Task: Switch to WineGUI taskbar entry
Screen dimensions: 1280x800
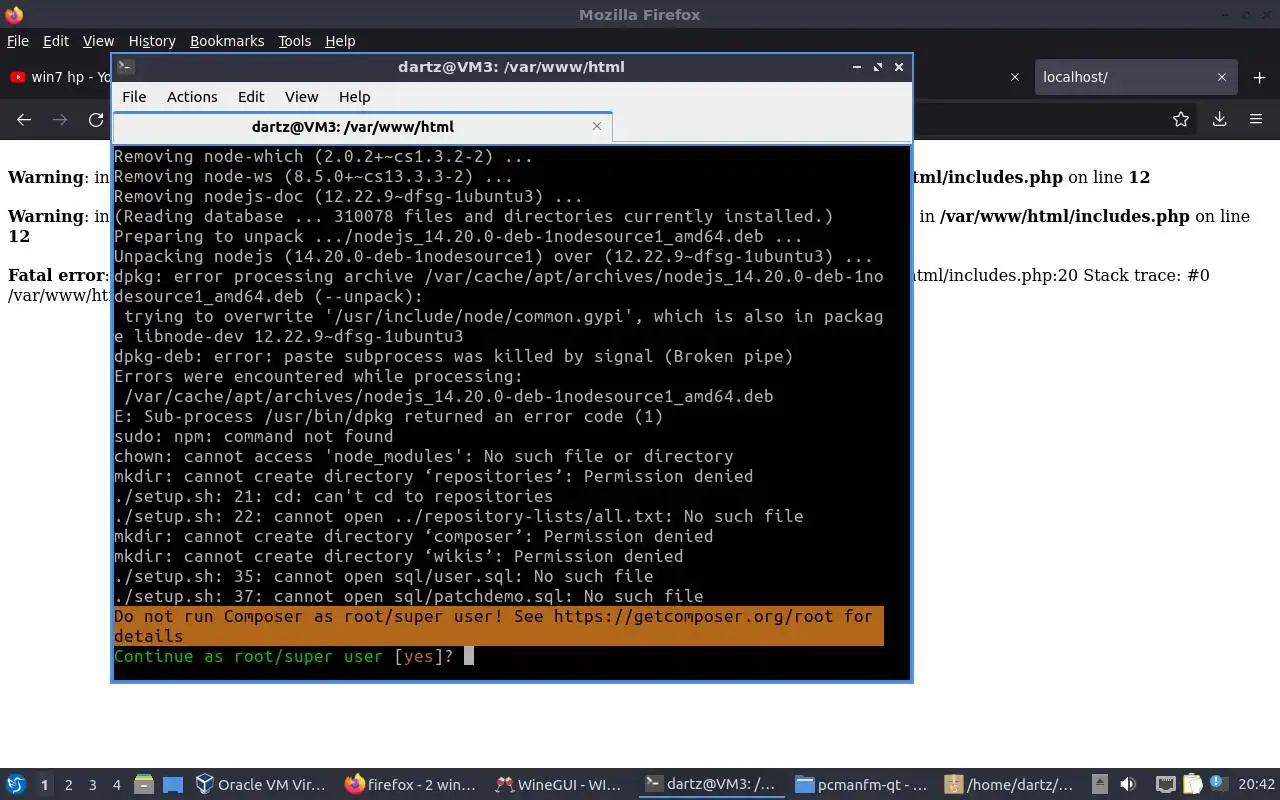Action: pyautogui.click(x=560, y=785)
